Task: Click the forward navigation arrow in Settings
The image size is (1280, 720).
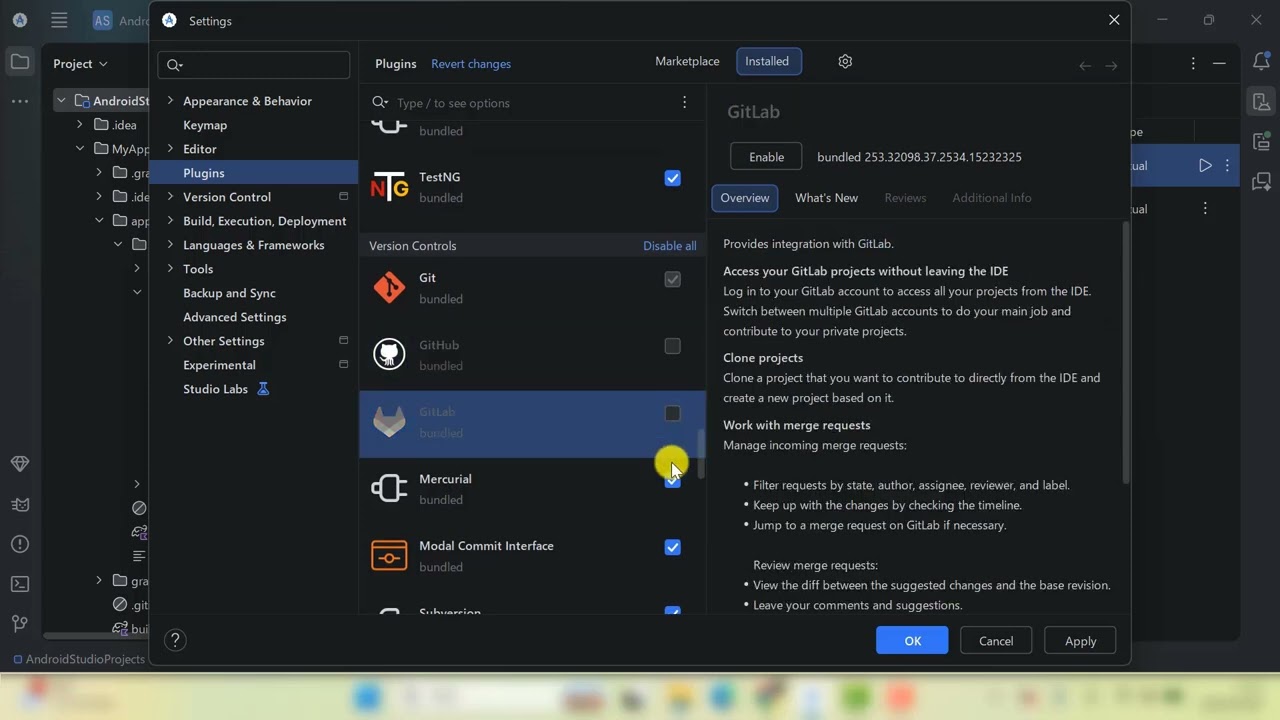Action: [1111, 65]
